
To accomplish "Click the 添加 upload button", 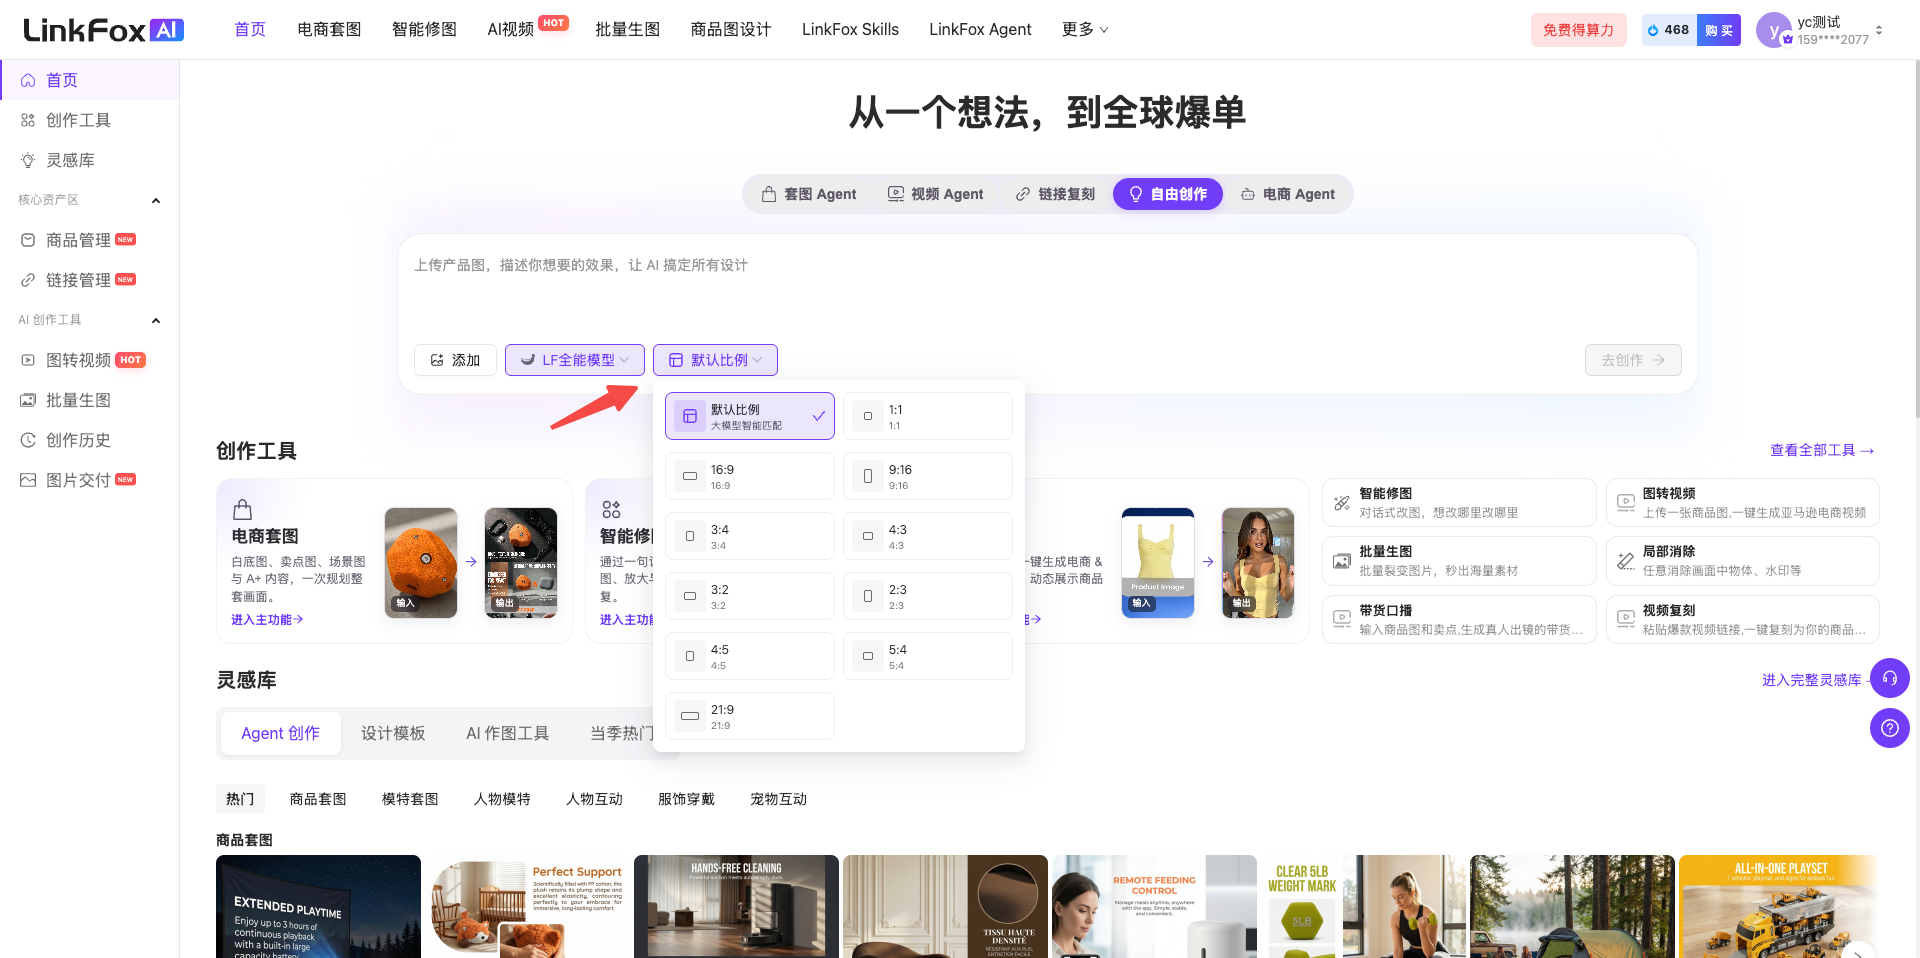I will point(456,360).
